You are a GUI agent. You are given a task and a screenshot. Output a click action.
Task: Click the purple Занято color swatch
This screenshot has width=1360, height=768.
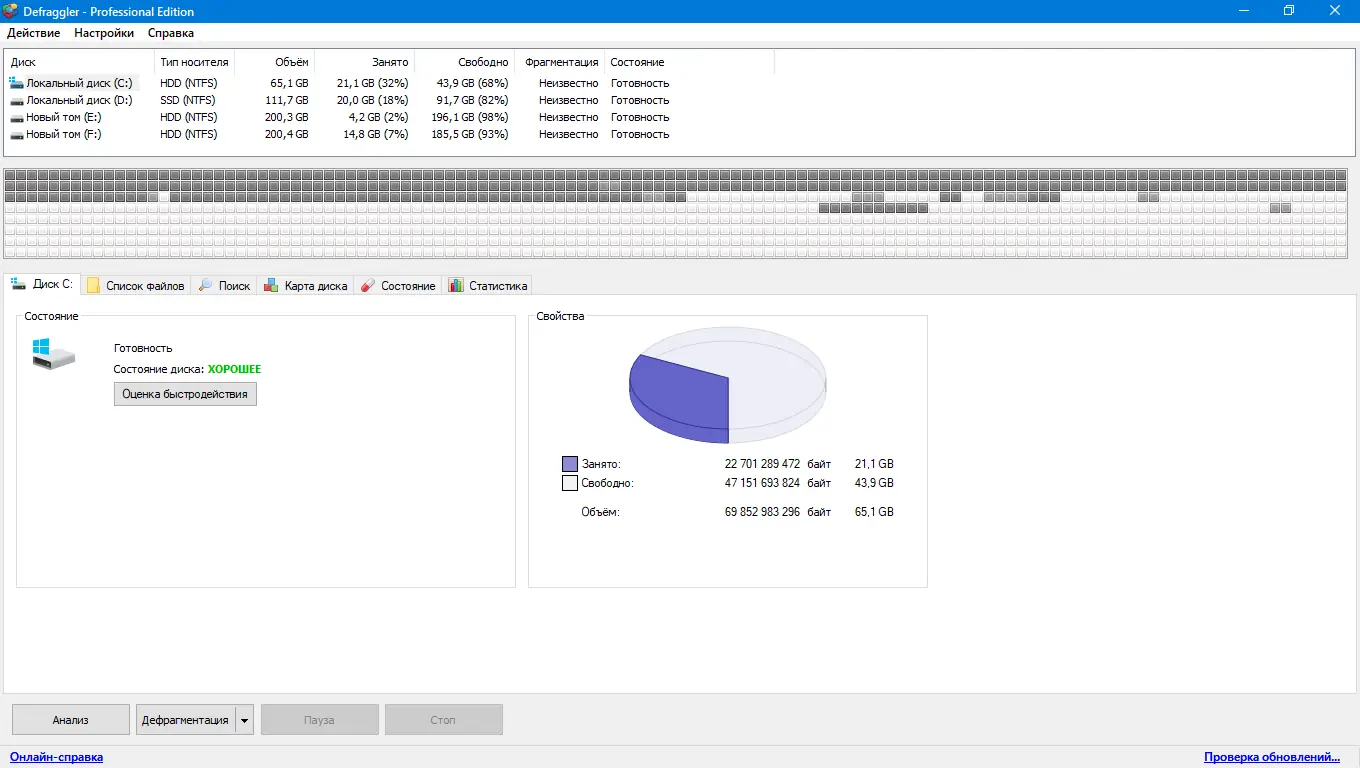point(570,464)
